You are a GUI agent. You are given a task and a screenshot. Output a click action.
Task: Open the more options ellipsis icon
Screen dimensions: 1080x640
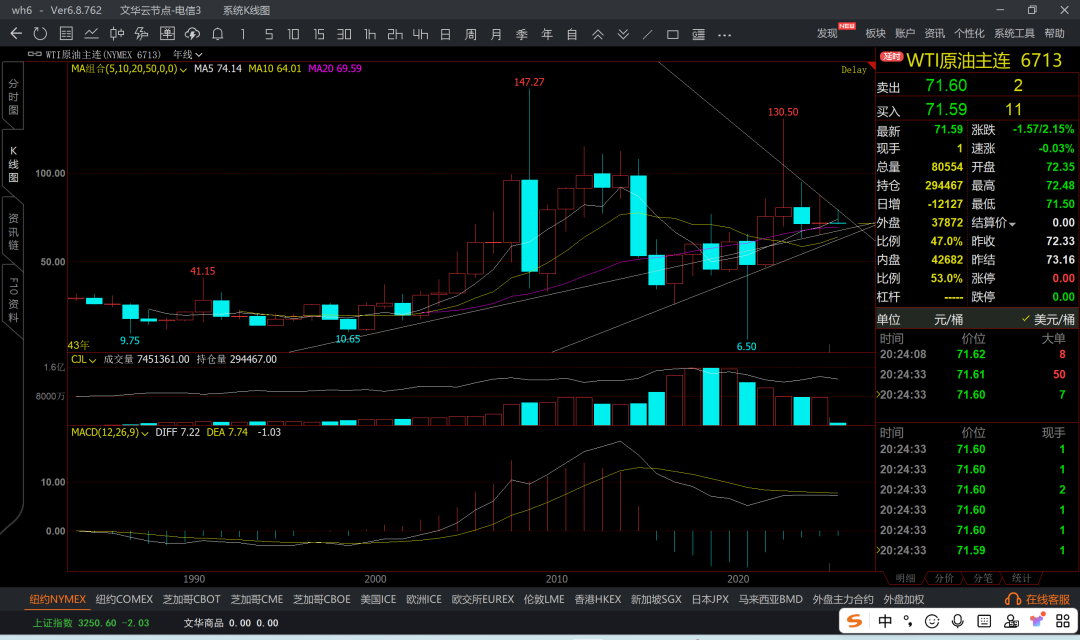(x=724, y=34)
